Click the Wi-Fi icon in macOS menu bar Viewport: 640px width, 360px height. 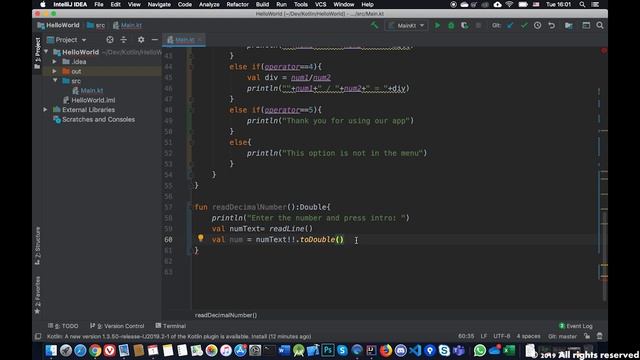click(509, 4)
